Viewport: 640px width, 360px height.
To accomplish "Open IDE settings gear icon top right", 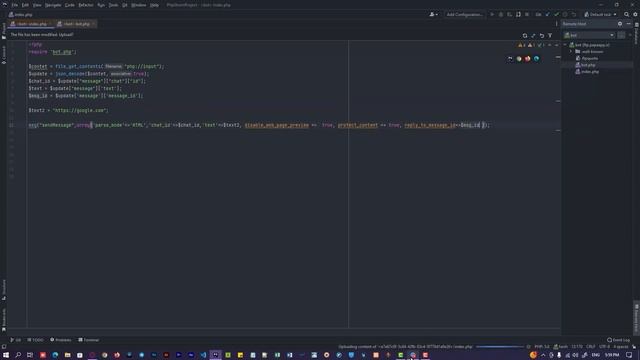I will (635, 14).
